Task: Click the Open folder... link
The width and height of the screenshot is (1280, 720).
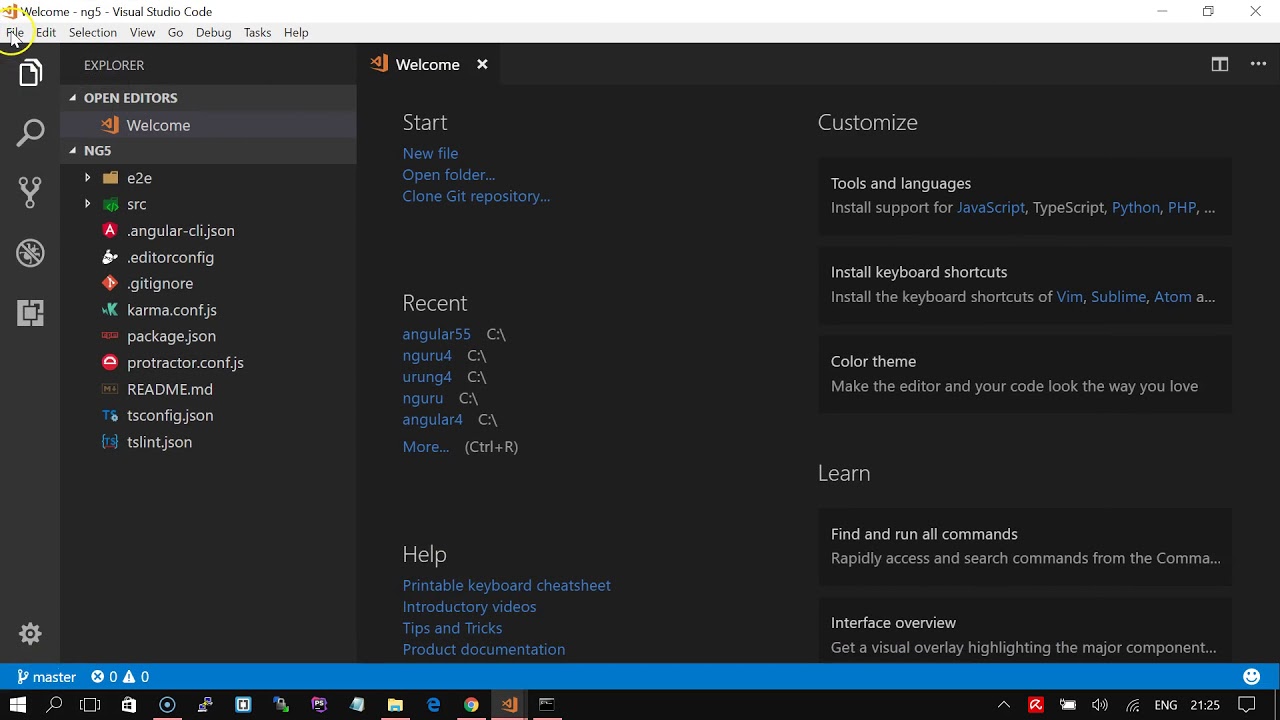Action: tap(448, 175)
